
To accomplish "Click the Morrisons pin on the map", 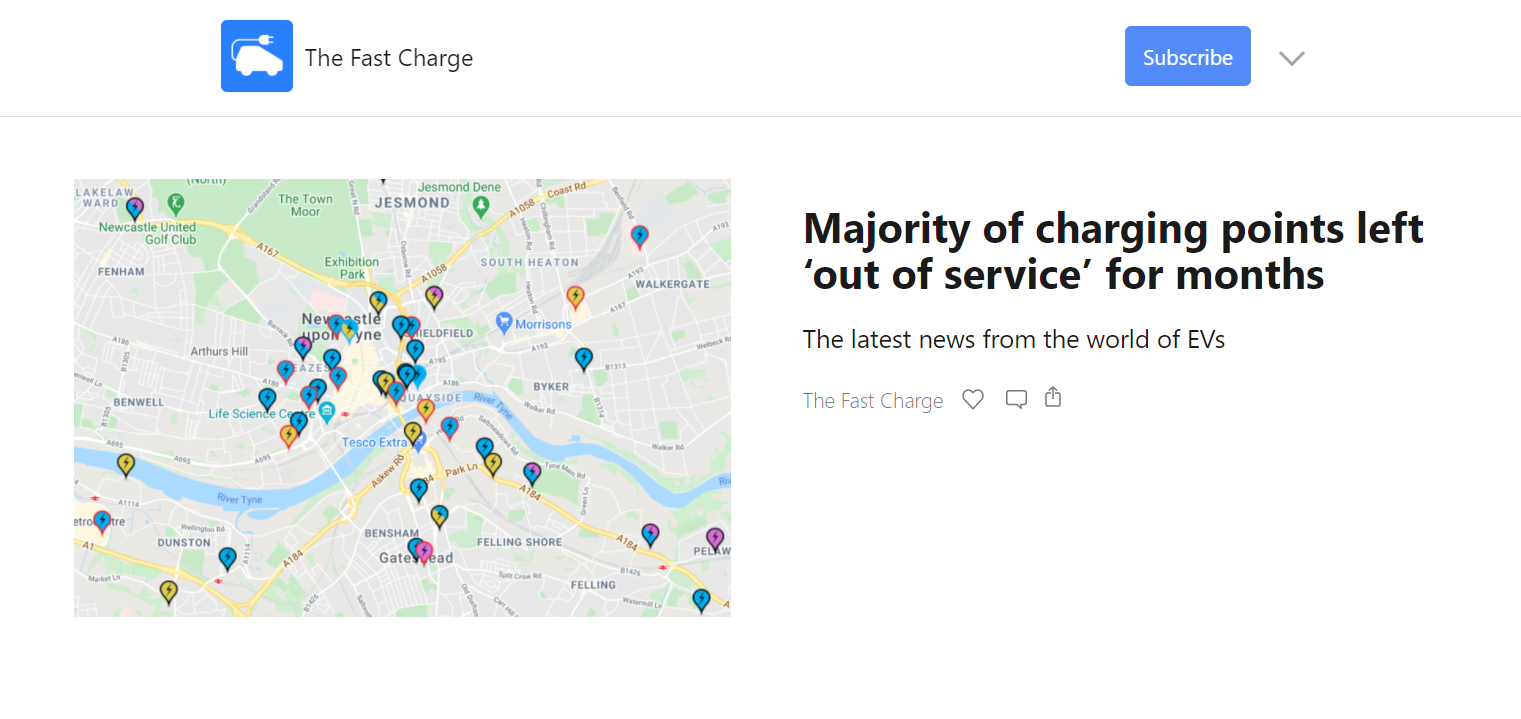I will (502, 323).
